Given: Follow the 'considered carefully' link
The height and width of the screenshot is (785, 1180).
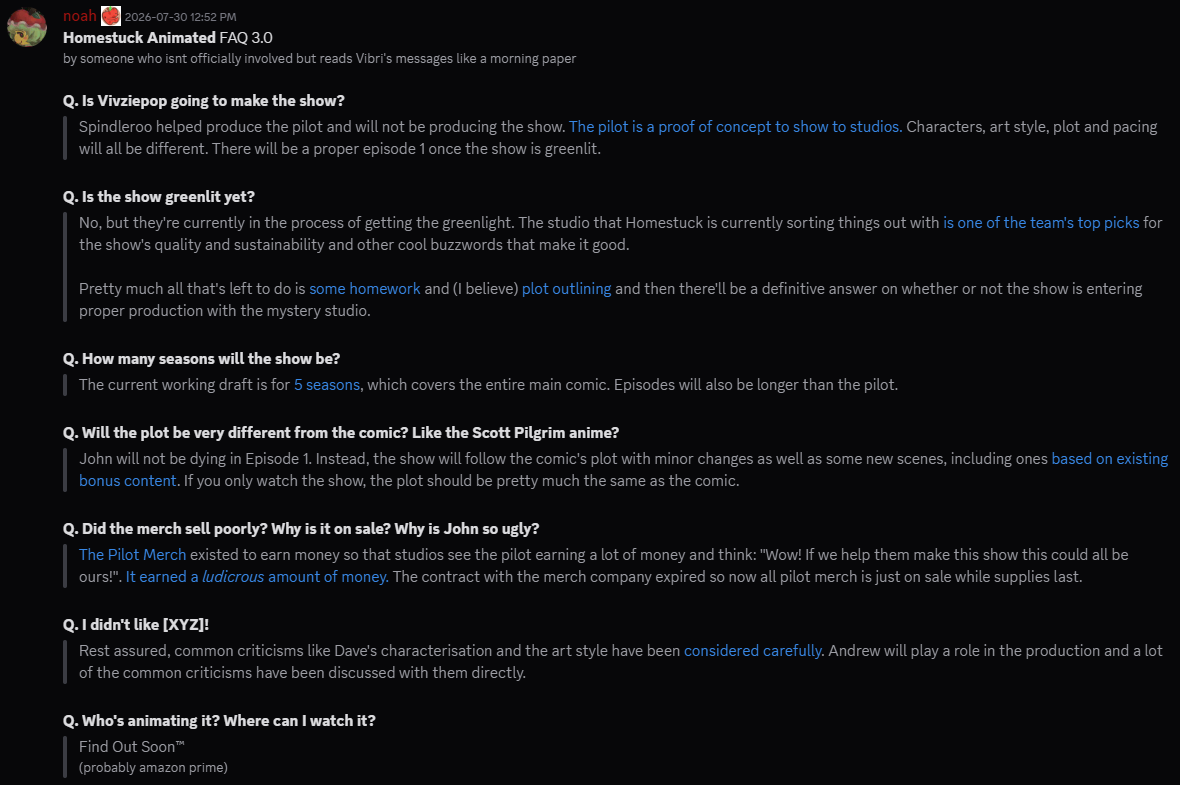Looking at the screenshot, I should pyautogui.click(x=753, y=650).
